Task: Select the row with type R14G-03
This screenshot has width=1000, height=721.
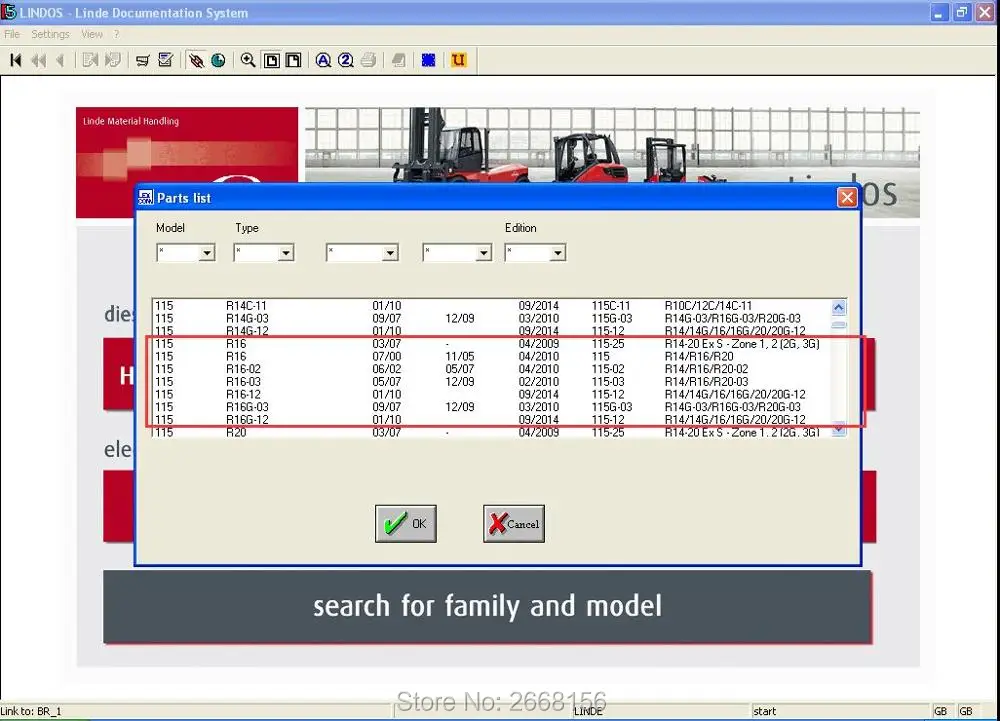Action: pyautogui.click(x=492, y=318)
